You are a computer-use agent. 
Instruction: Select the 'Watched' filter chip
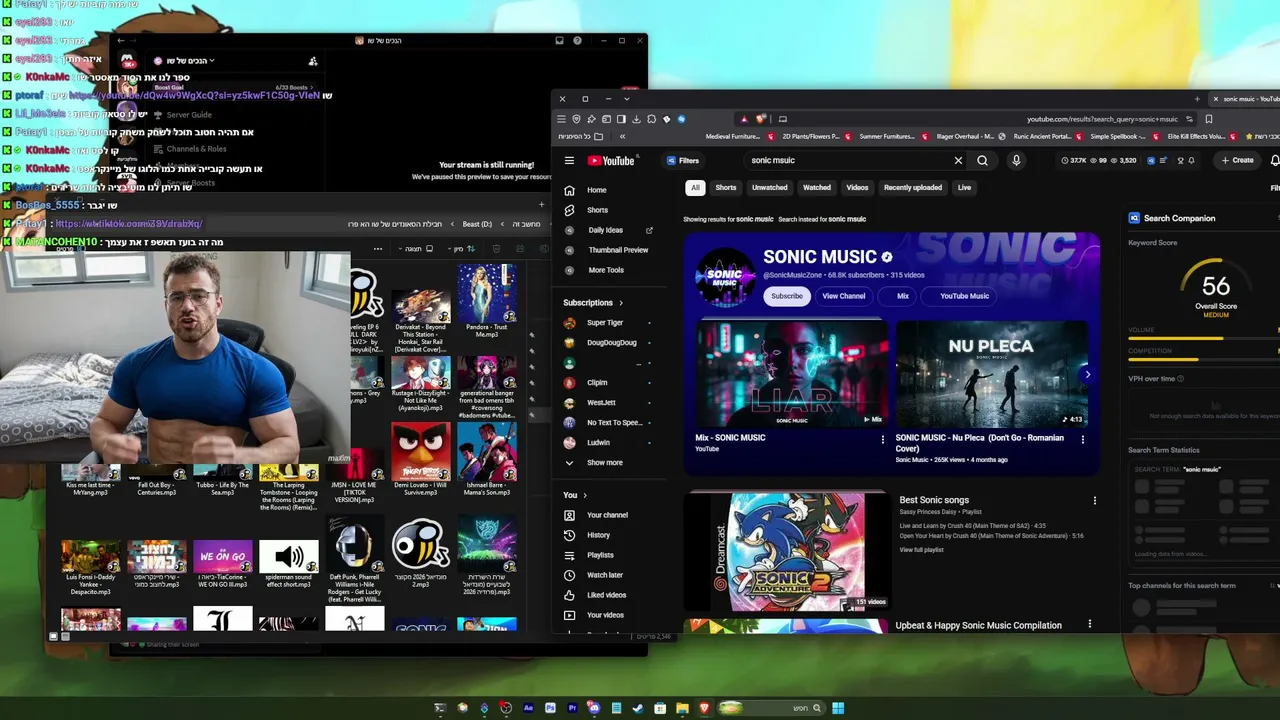(x=817, y=187)
